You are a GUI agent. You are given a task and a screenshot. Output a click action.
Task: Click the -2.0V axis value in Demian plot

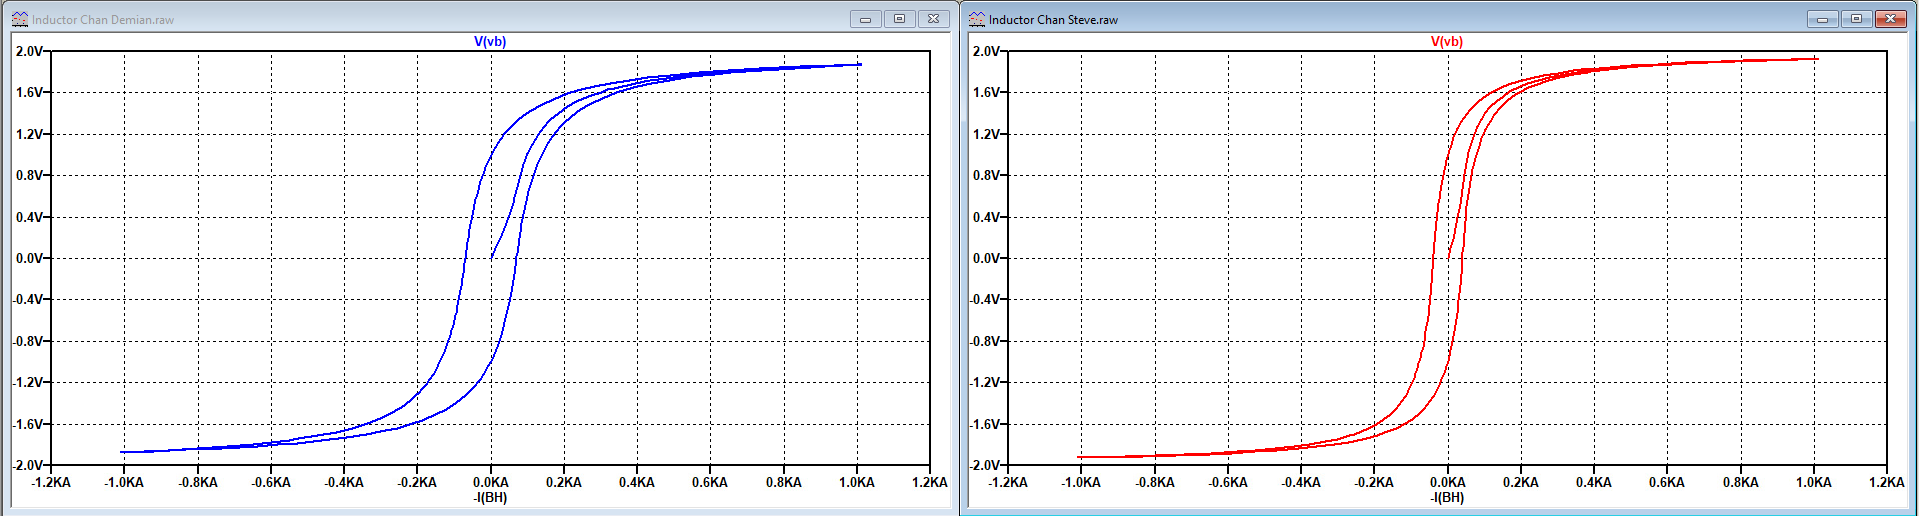click(28, 465)
